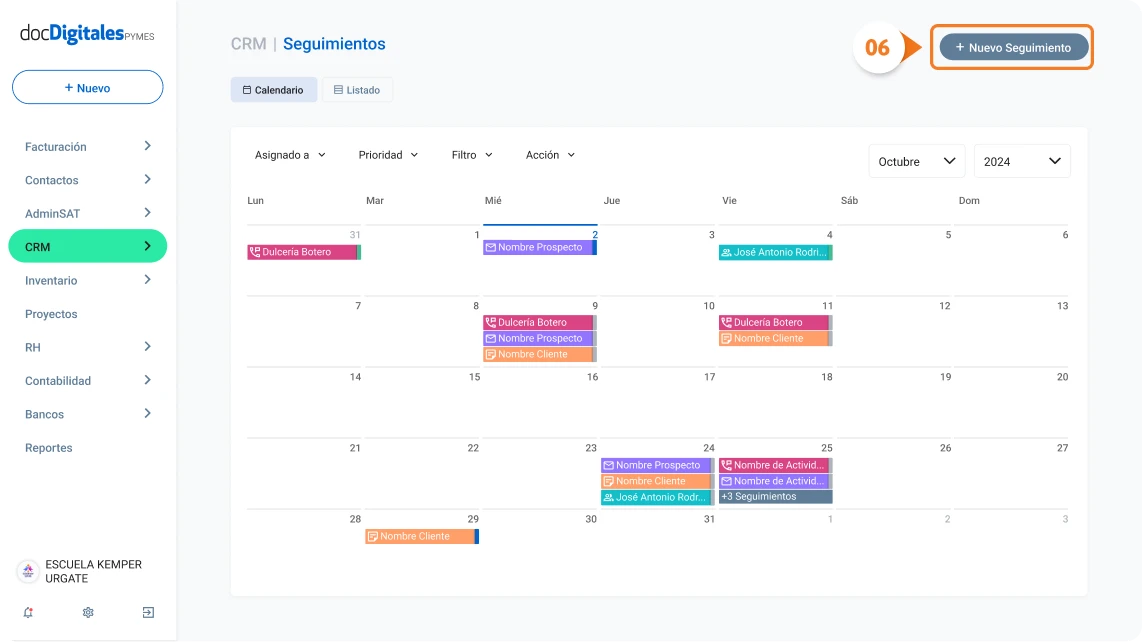Open Proyectos in the sidebar

coord(51,314)
